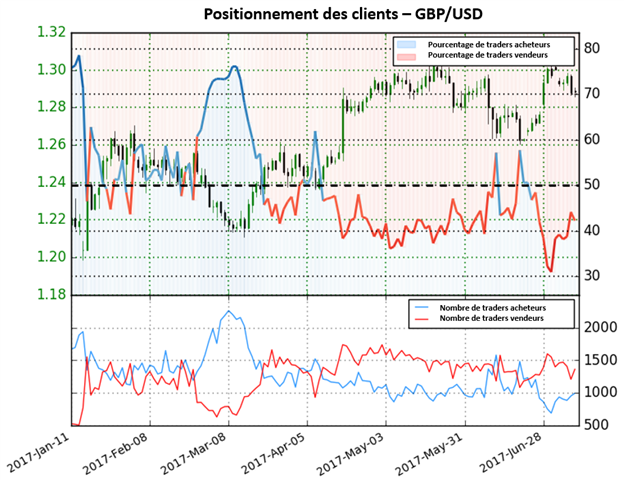This screenshot has height=480, width=624.
Task: Click the 1.28 price axis label
Action: pos(51,107)
